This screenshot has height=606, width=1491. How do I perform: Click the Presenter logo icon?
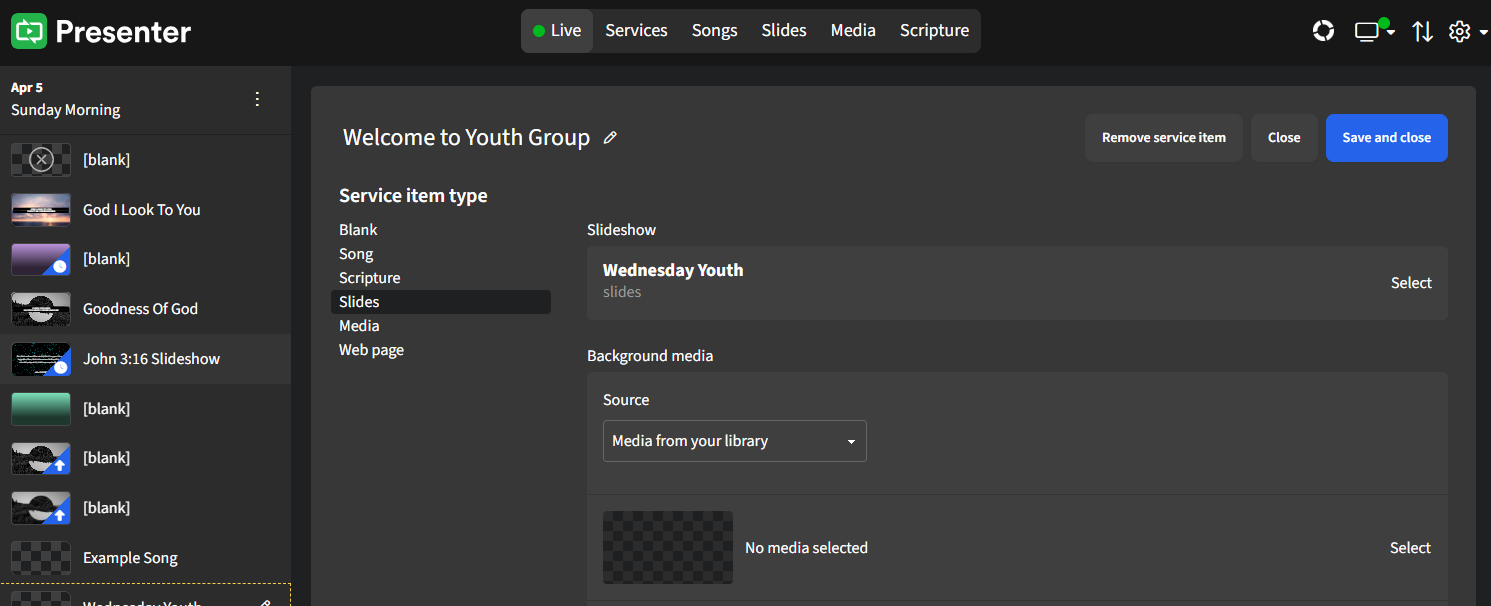[x=30, y=30]
